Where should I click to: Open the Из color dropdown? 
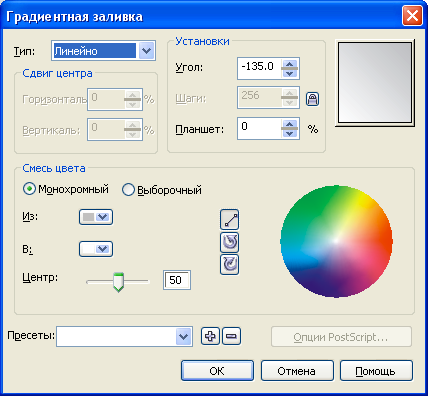(96, 217)
